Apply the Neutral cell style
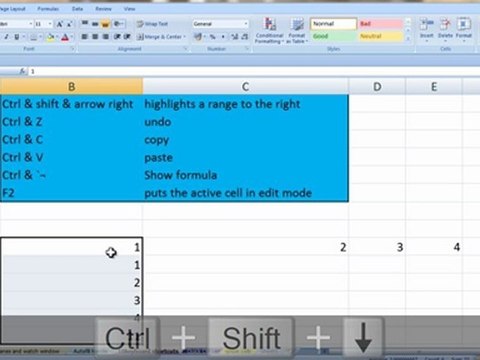Viewport: 480px width, 360px height. coord(380,36)
